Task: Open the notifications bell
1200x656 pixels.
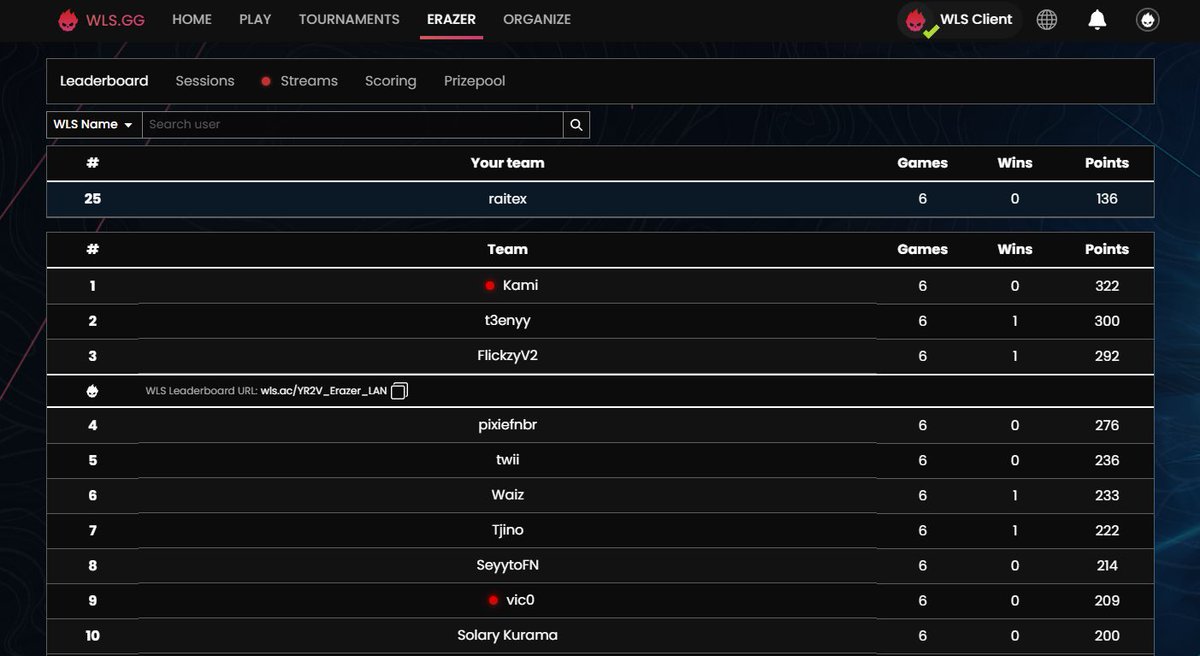Action: (1097, 19)
